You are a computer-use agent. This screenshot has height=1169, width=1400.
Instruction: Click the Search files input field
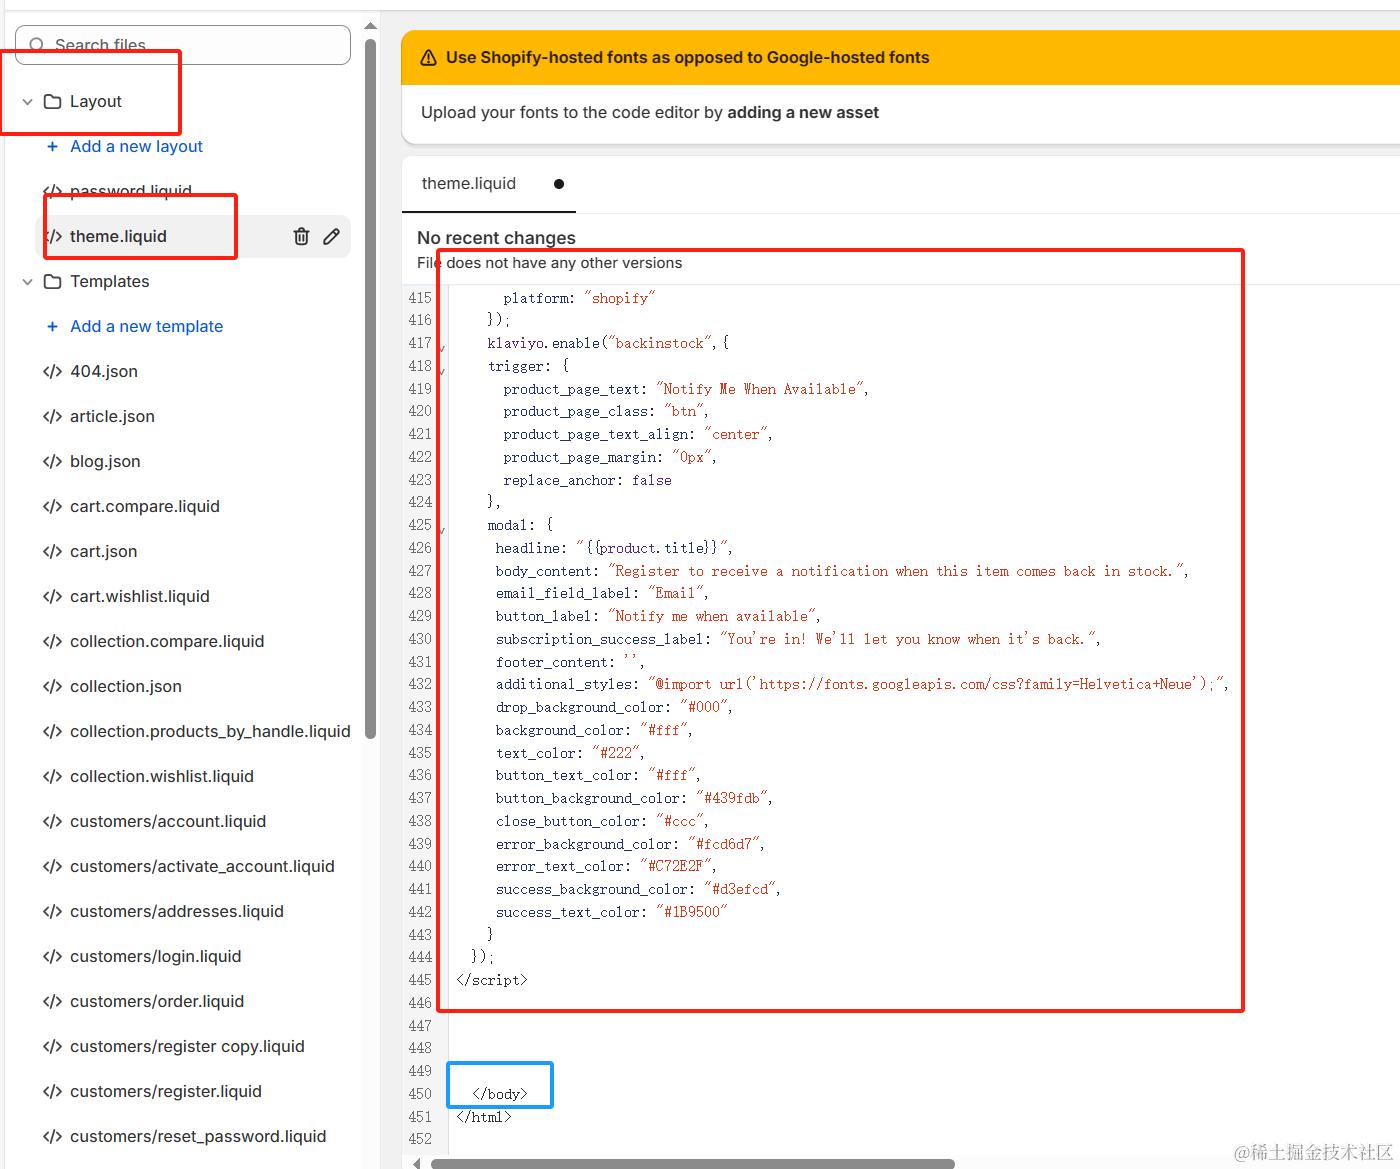[x=183, y=45]
